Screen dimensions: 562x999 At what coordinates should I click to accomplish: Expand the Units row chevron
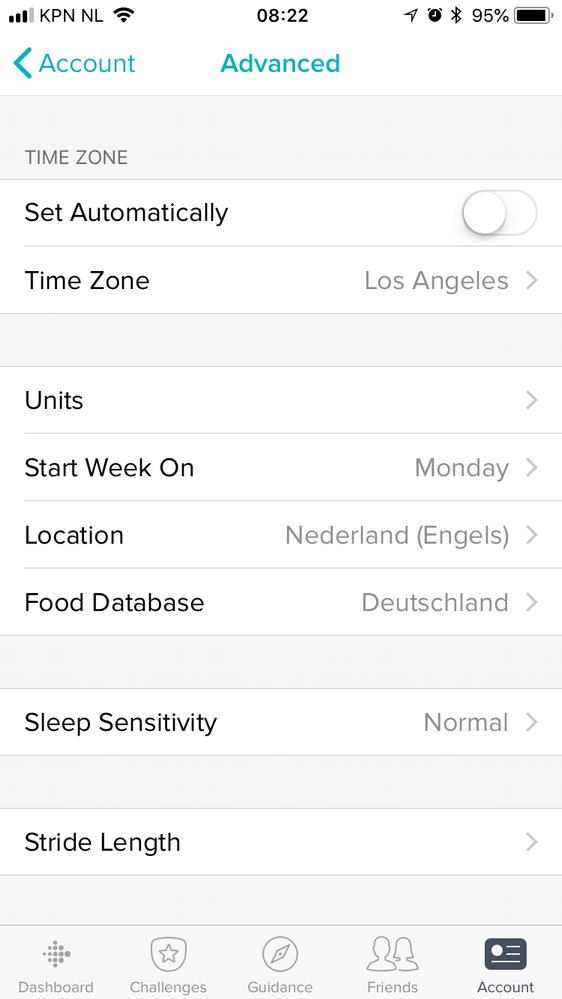tap(531, 400)
